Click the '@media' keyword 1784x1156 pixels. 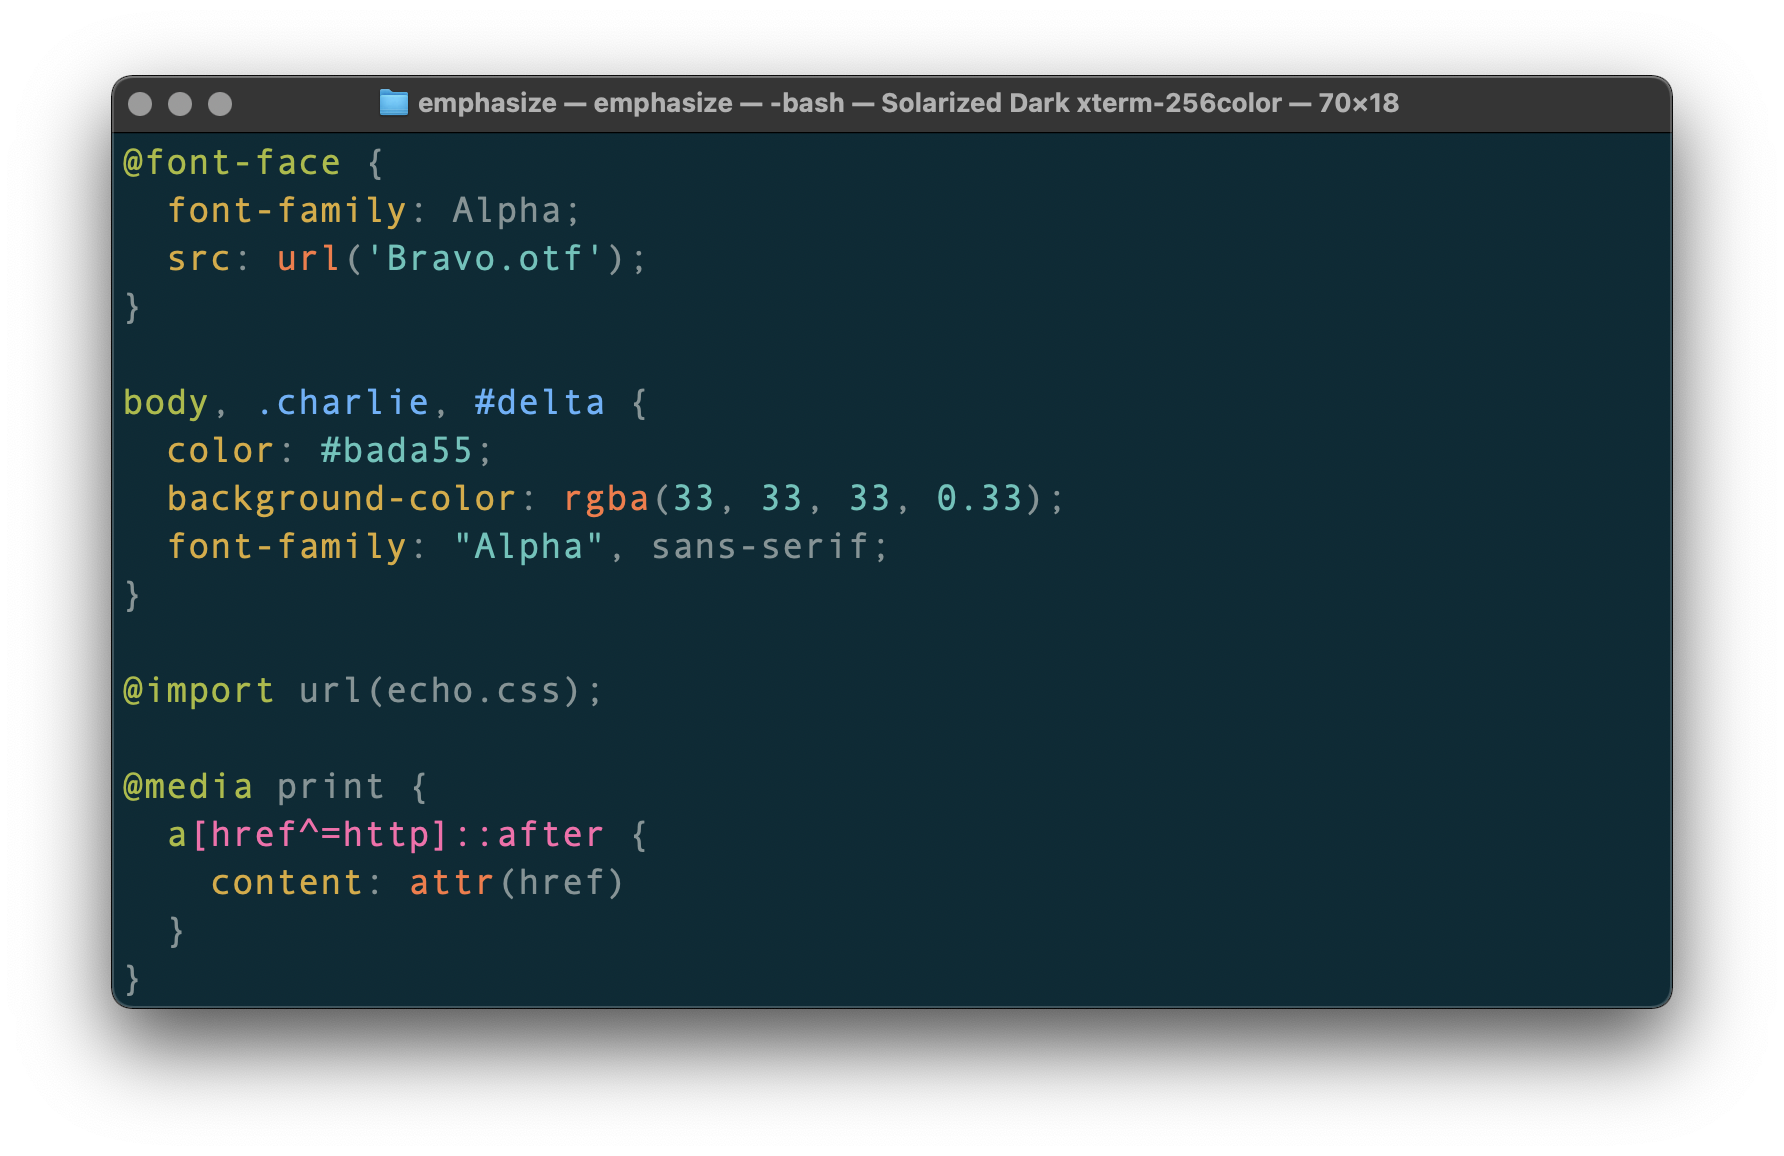click(x=188, y=786)
